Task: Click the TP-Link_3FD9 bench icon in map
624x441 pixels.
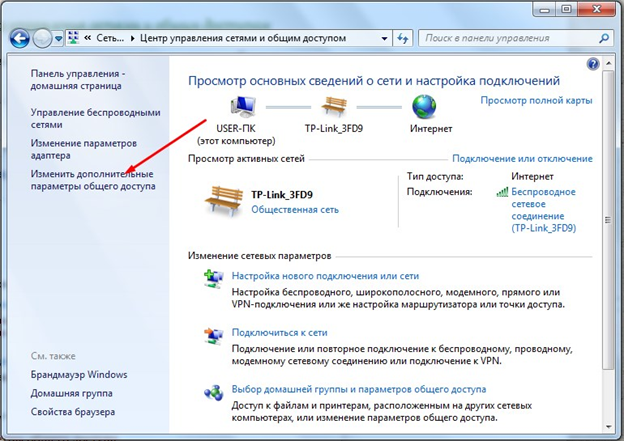Action: pyautogui.click(x=334, y=106)
